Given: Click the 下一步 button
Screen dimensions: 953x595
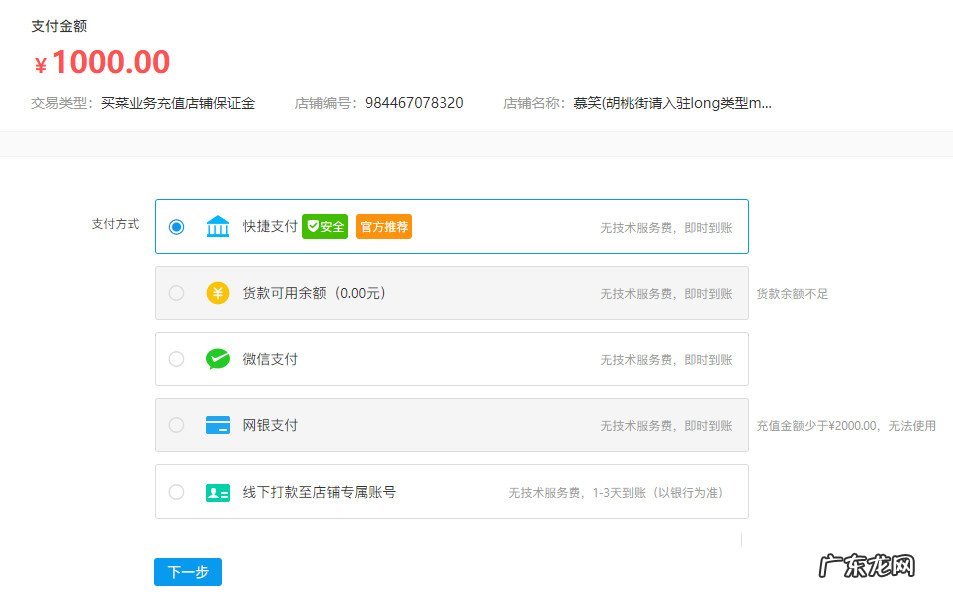Looking at the screenshot, I should [x=187, y=571].
